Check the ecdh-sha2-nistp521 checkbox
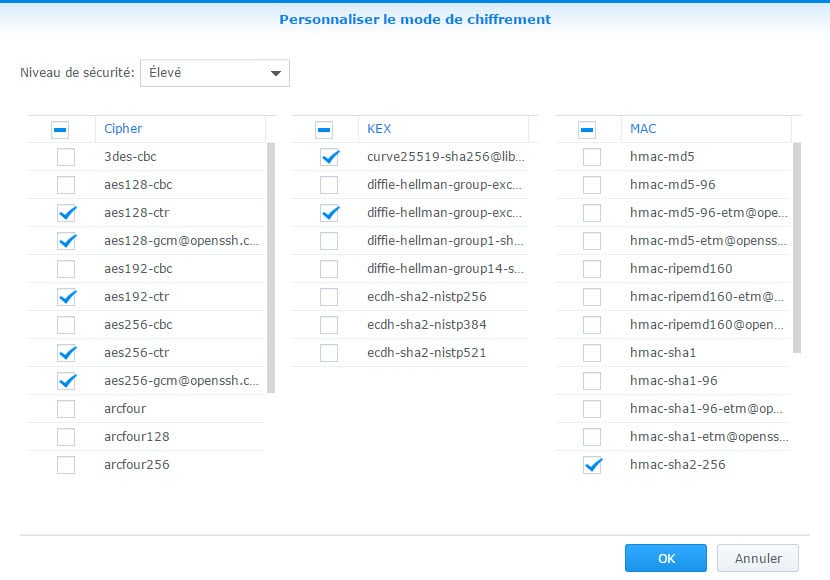Screen dimensions: 830x580 pyautogui.click(x=329, y=353)
